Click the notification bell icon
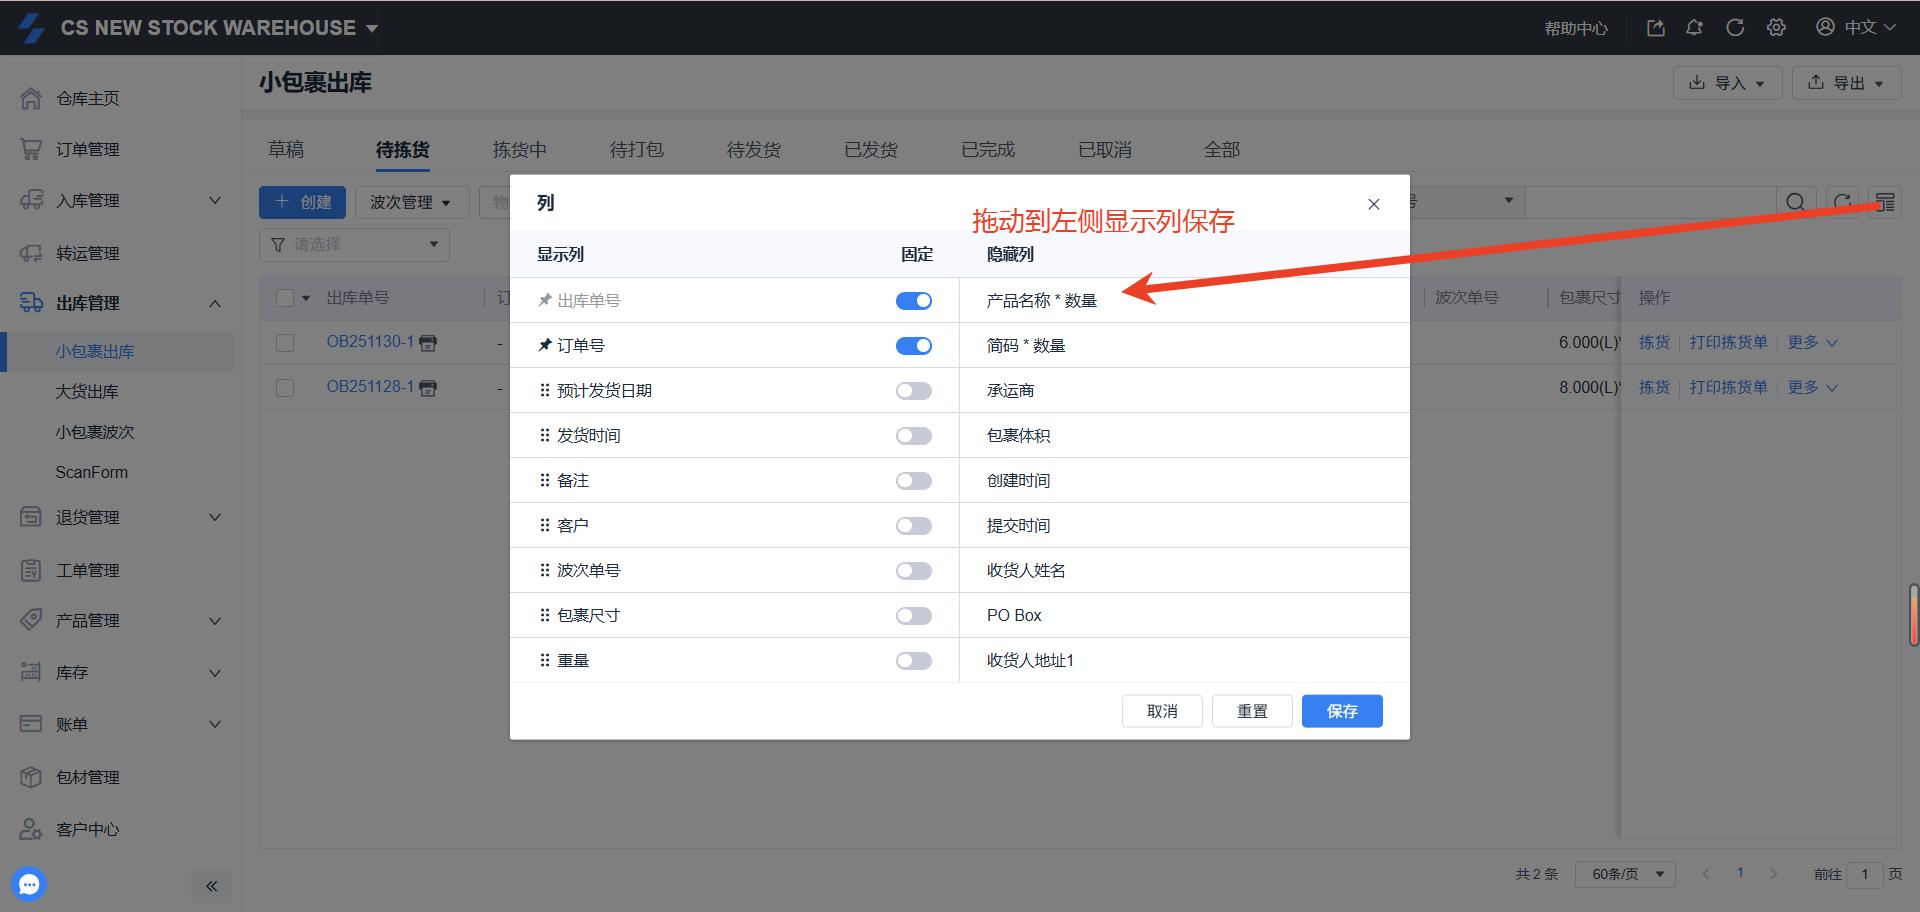 tap(1694, 28)
